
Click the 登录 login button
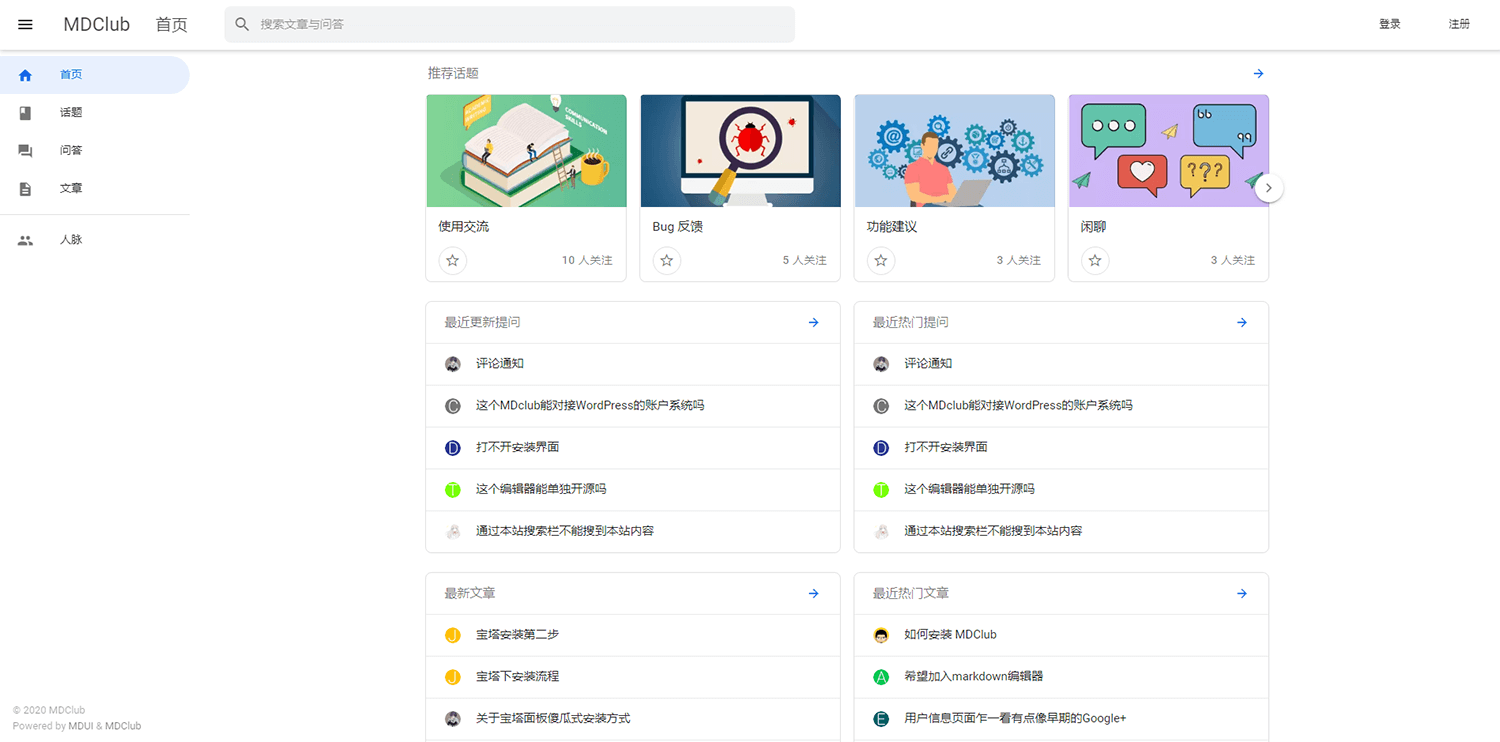1390,24
